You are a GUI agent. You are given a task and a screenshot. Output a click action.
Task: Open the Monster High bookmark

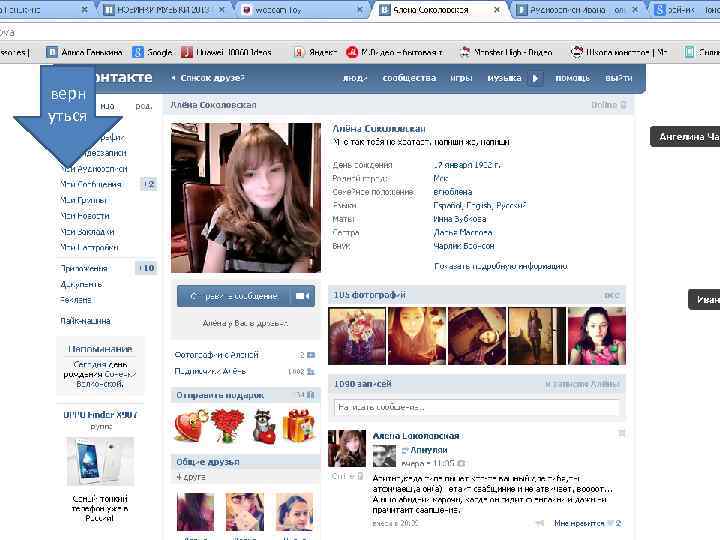pyautogui.click(x=507, y=52)
